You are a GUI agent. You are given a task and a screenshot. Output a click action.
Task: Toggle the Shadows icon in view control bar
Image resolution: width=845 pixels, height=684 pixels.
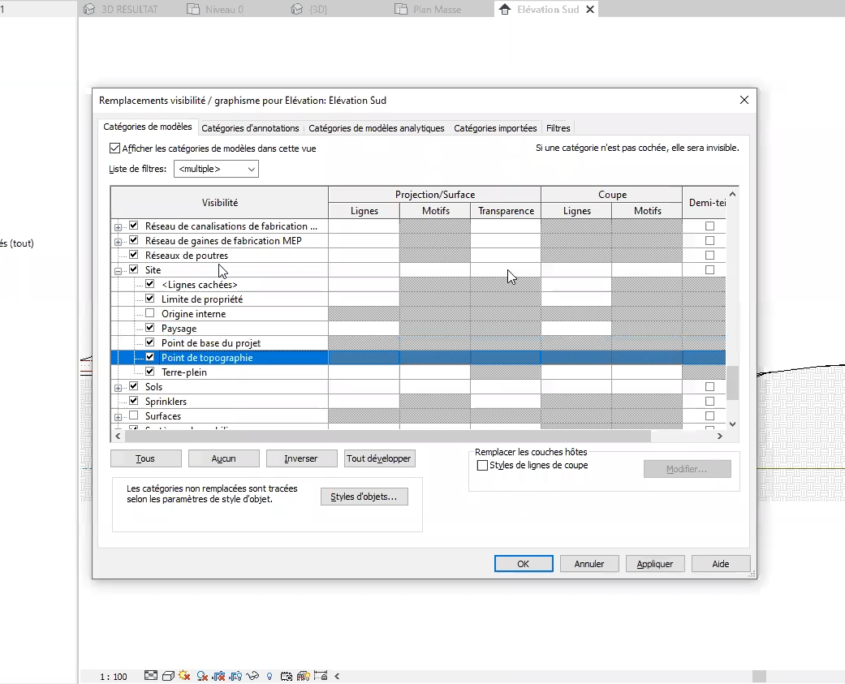[x=202, y=676]
